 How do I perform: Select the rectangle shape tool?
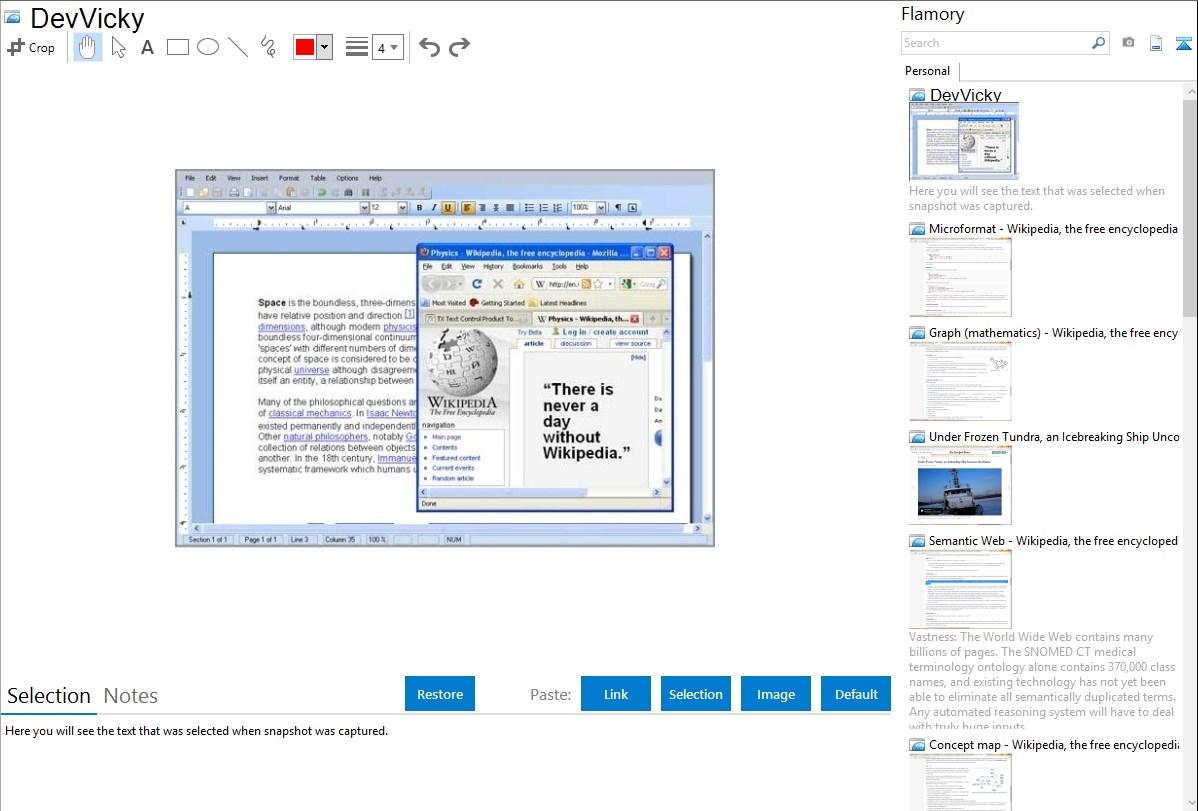178,47
